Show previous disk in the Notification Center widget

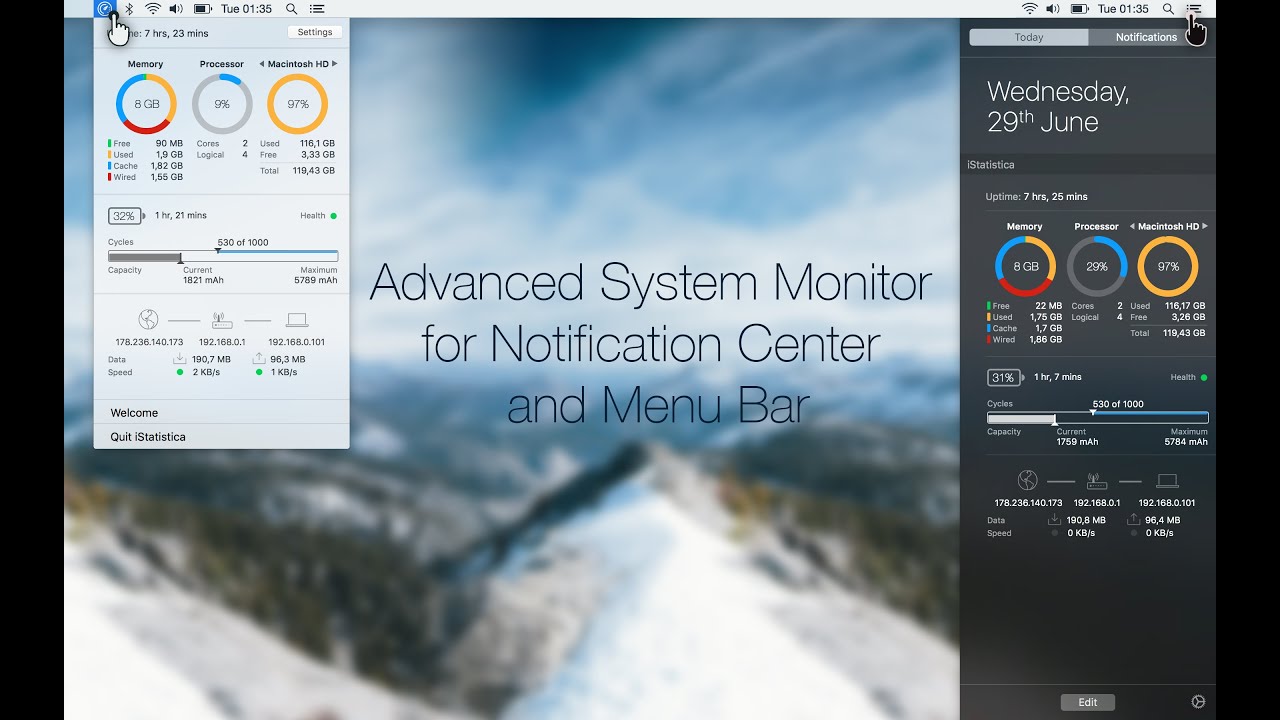click(x=1132, y=226)
